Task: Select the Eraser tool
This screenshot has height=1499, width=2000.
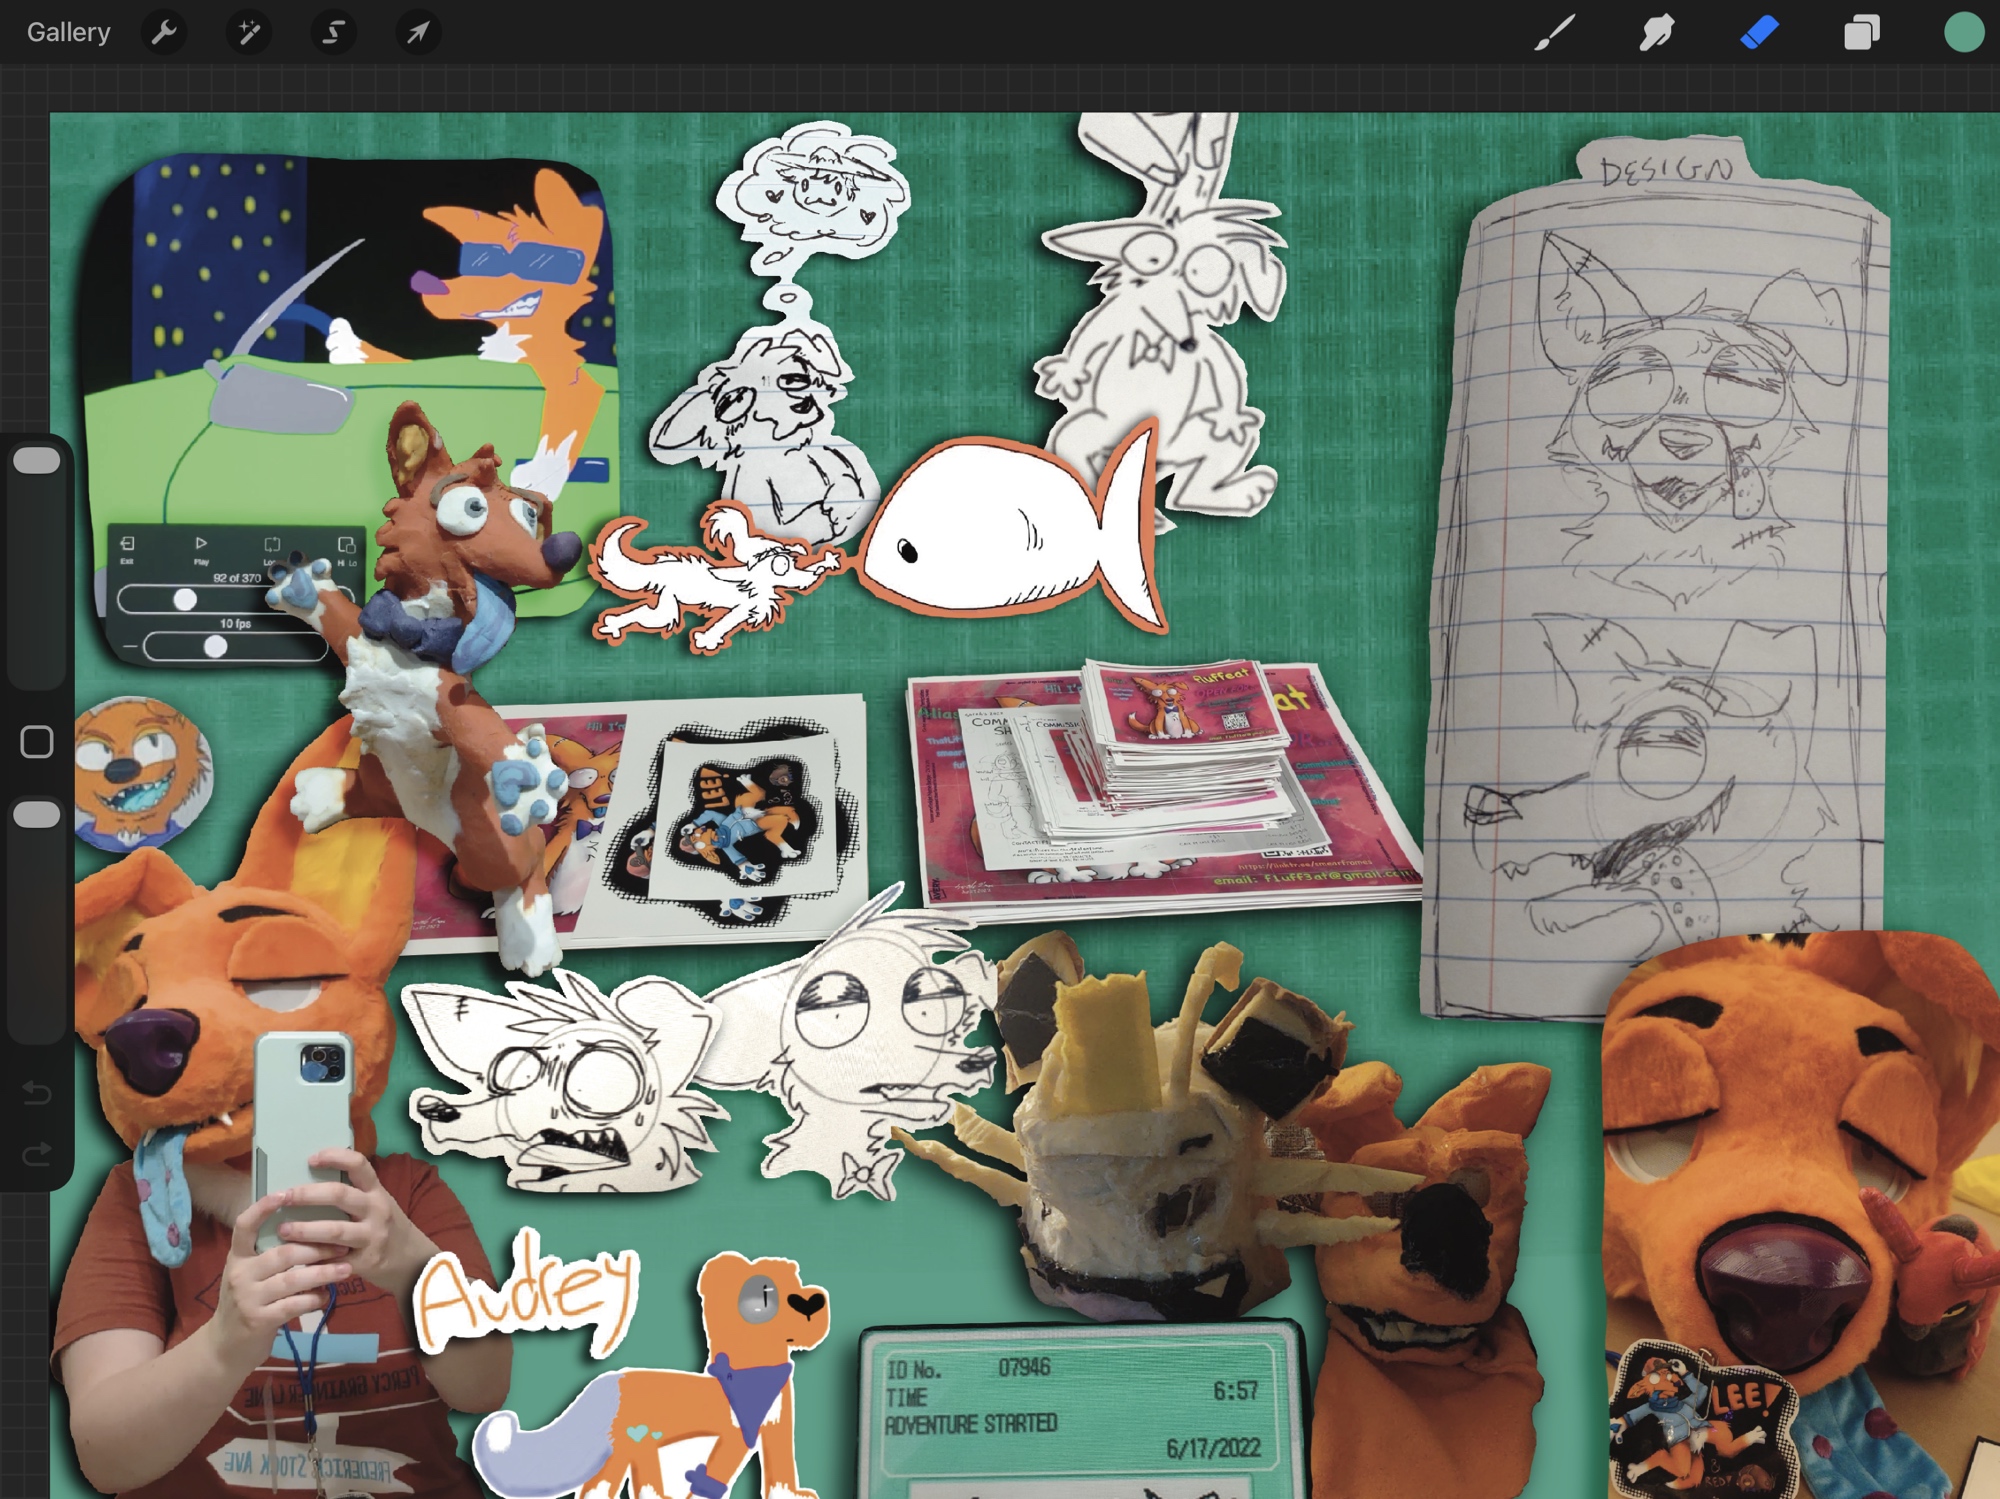Action: pos(1759,33)
